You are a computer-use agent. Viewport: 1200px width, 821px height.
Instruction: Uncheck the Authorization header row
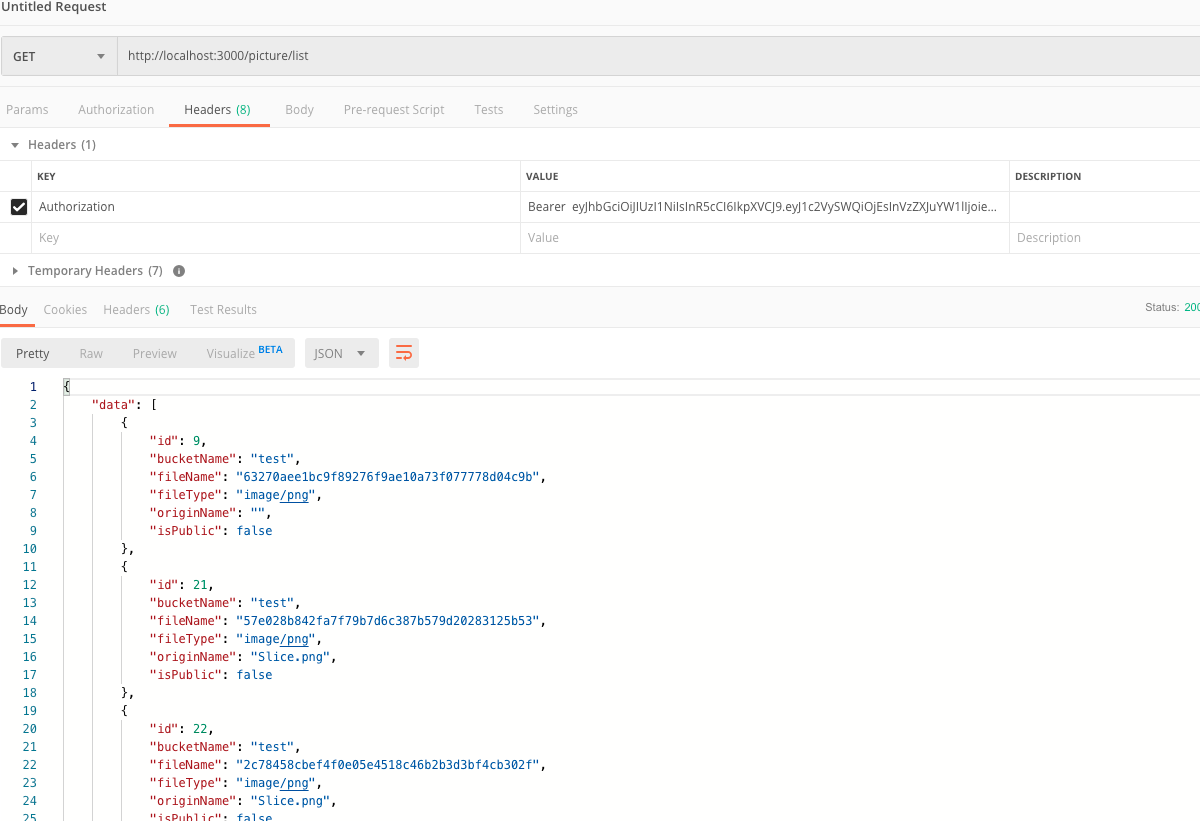pos(21,206)
